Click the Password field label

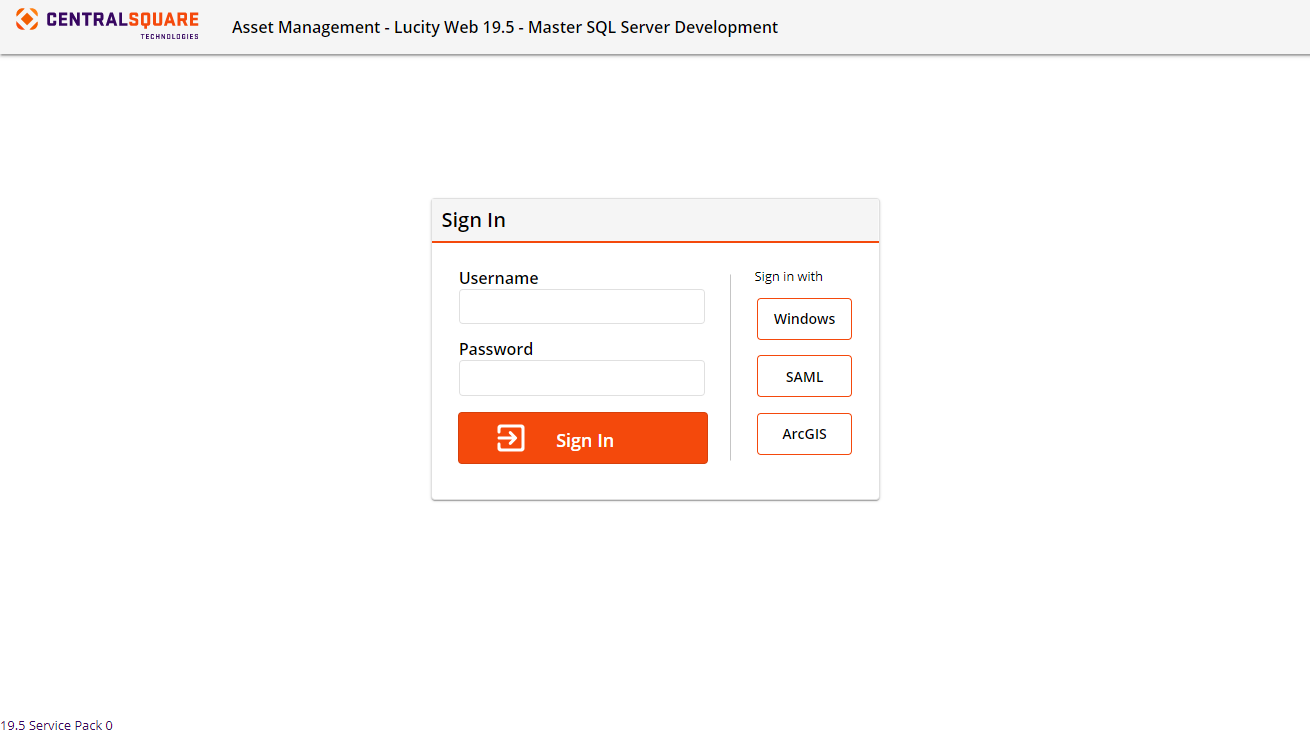point(495,348)
